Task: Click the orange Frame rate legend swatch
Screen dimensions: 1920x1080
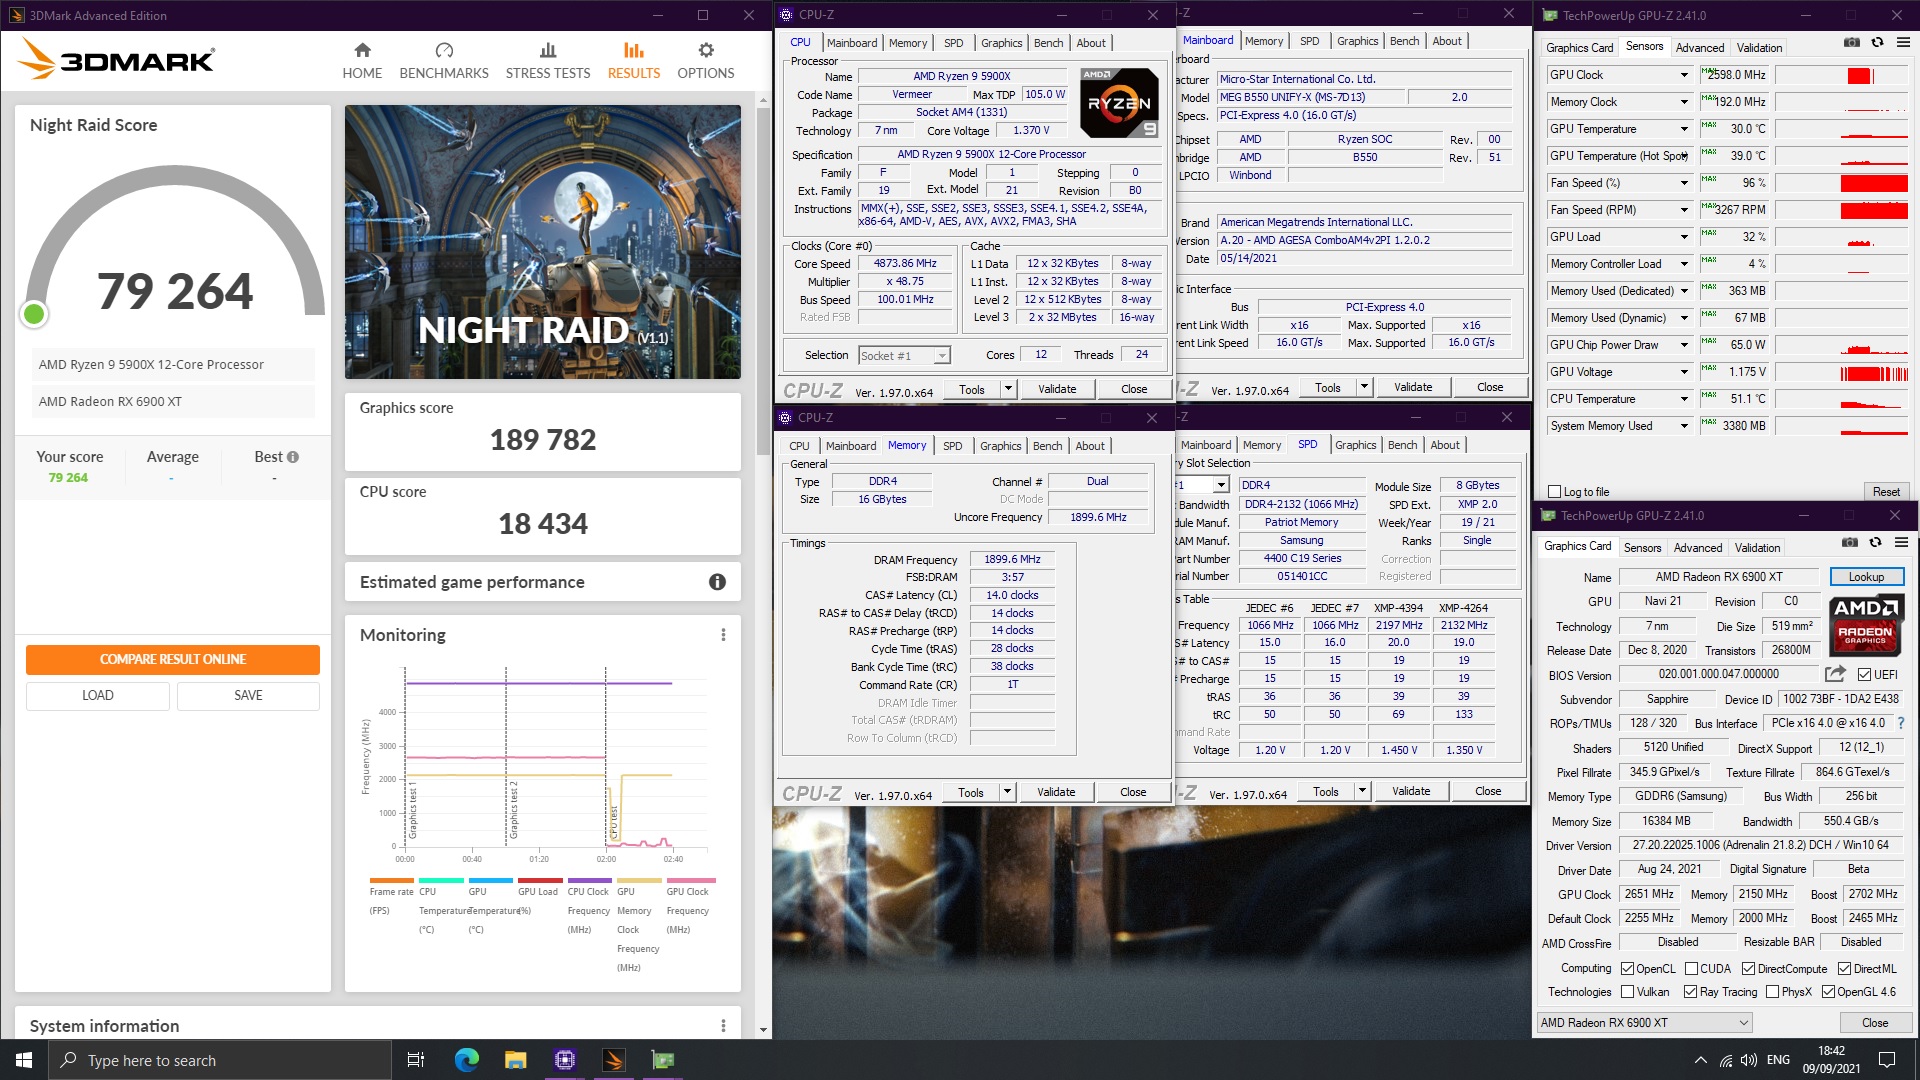Action: tap(391, 881)
